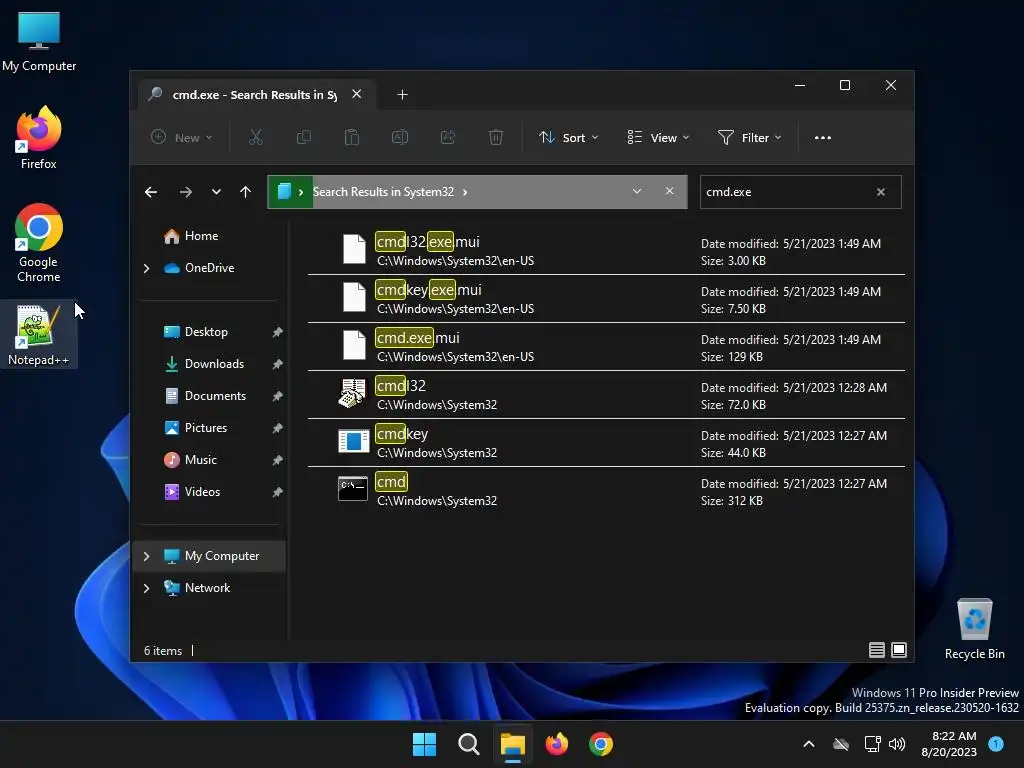The width and height of the screenshot is (1024, 768).
Task: Click the OneDrive cloud tray icon
Action: point(841,744)
